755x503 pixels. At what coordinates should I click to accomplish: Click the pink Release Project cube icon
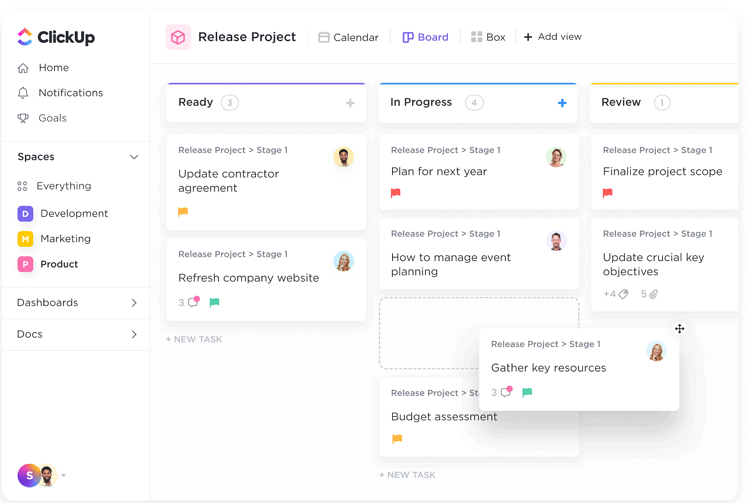click(x=178, y=37)
